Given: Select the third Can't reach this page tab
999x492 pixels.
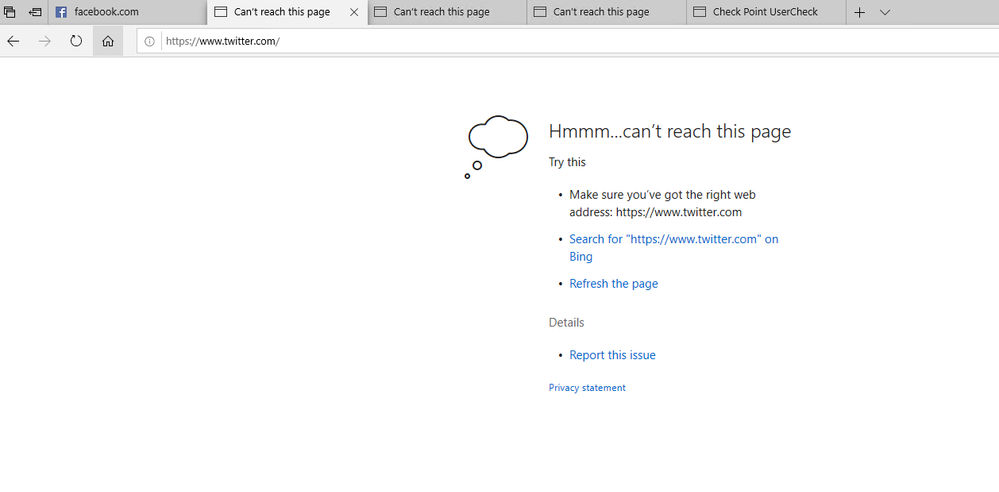Looking at the screenshot, I should [447, 12].
